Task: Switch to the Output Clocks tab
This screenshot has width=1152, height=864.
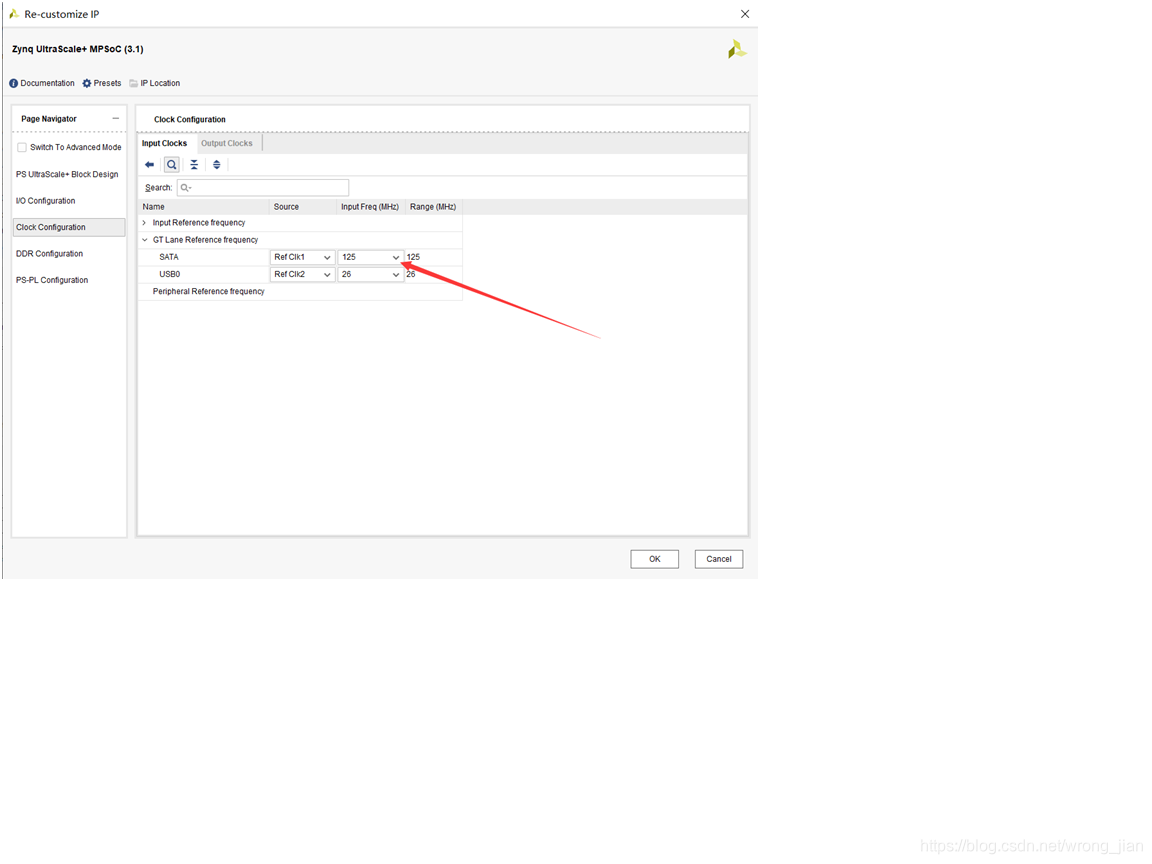Action: [x=227, y=143]
